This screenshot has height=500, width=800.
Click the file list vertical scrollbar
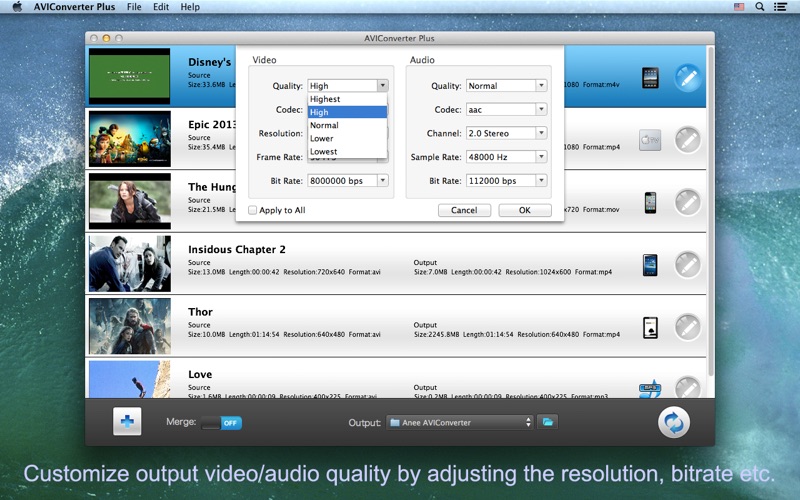pyautogui.click(x=711, y=212)
